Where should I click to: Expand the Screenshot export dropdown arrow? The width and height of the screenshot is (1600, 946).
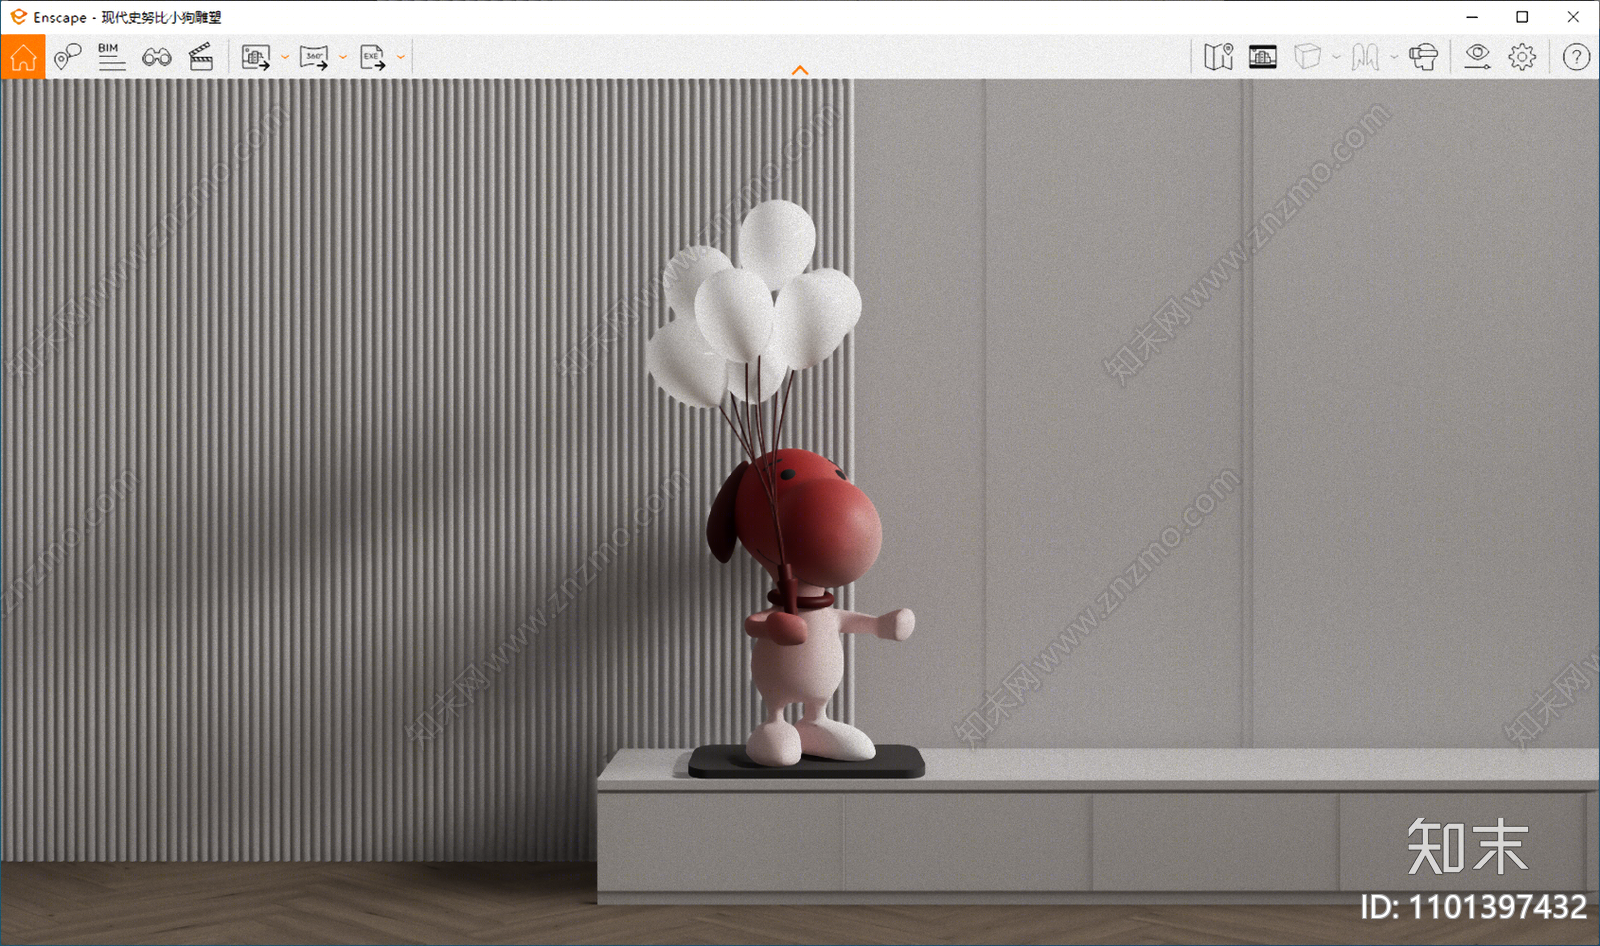[285, 57]
